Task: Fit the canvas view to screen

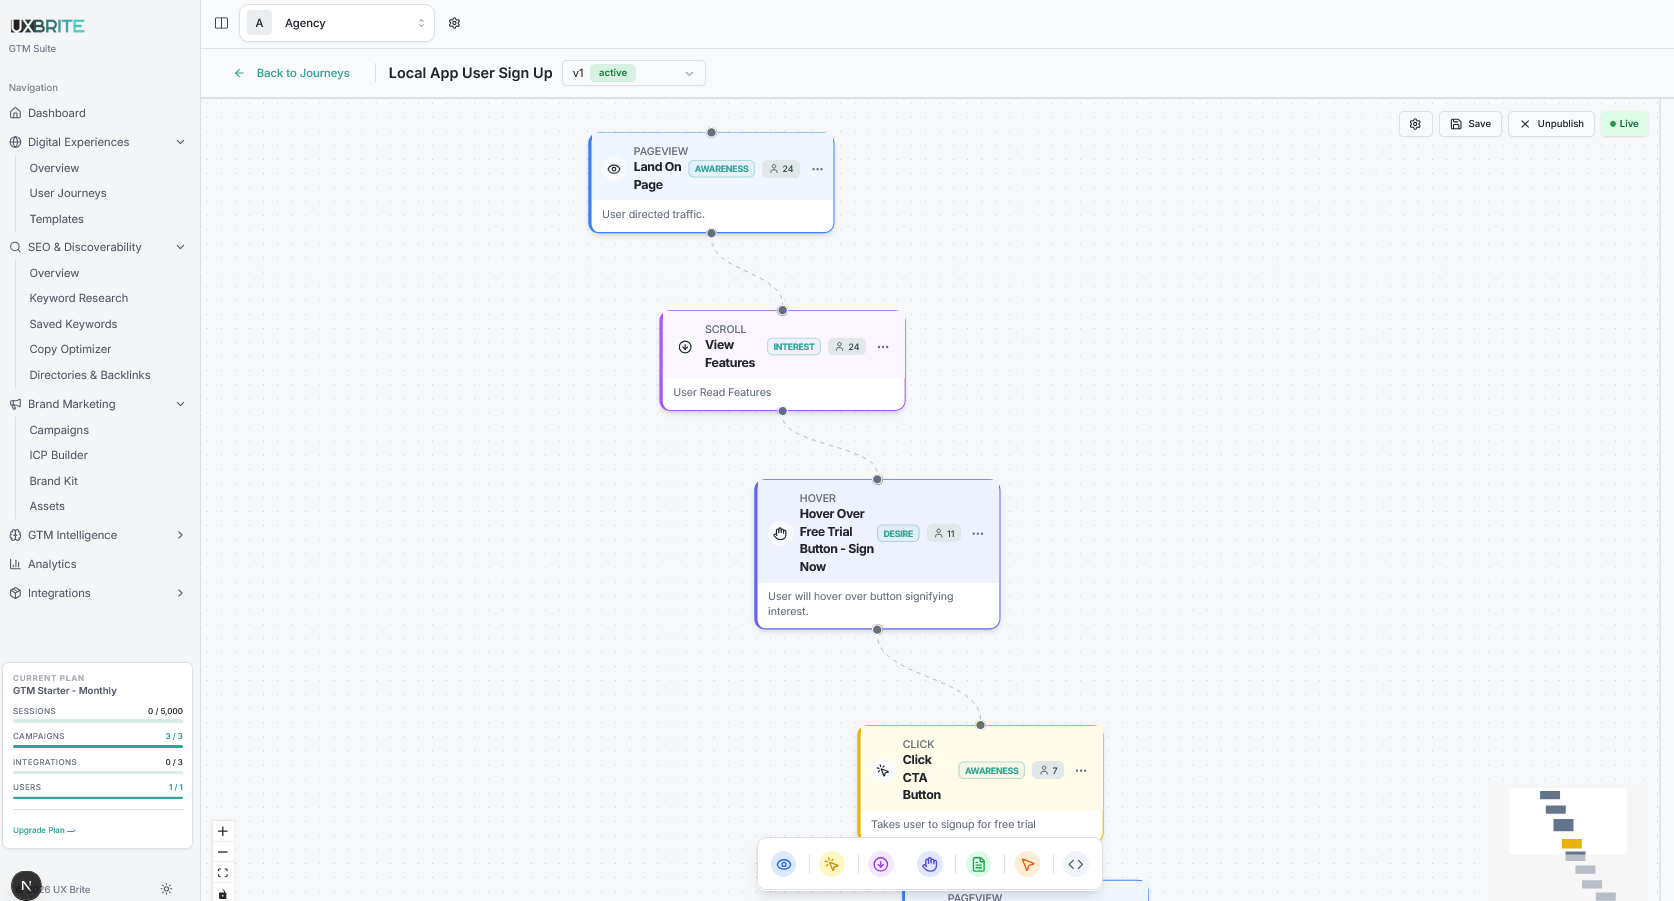Action: tap(223, 873)
